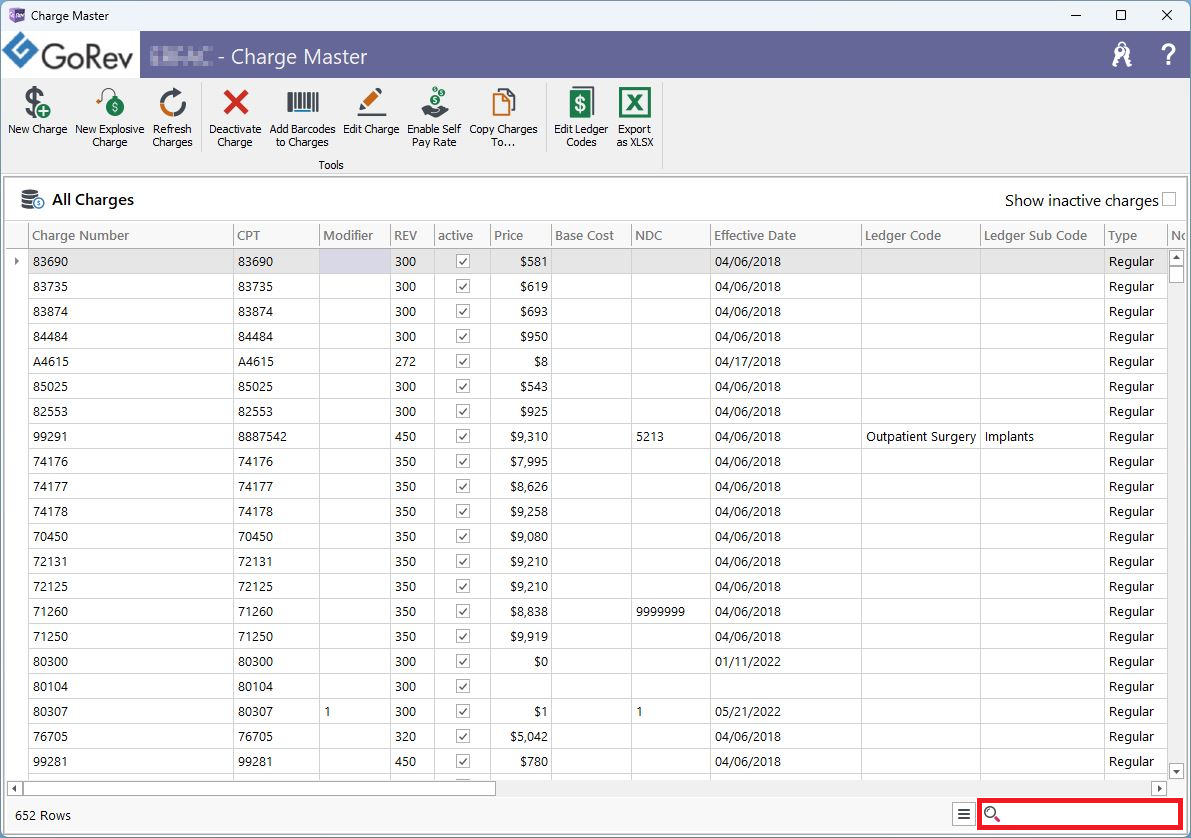Click vertical scrollbar up arrow
The image size is (1191, 838).
[1177, 258]
